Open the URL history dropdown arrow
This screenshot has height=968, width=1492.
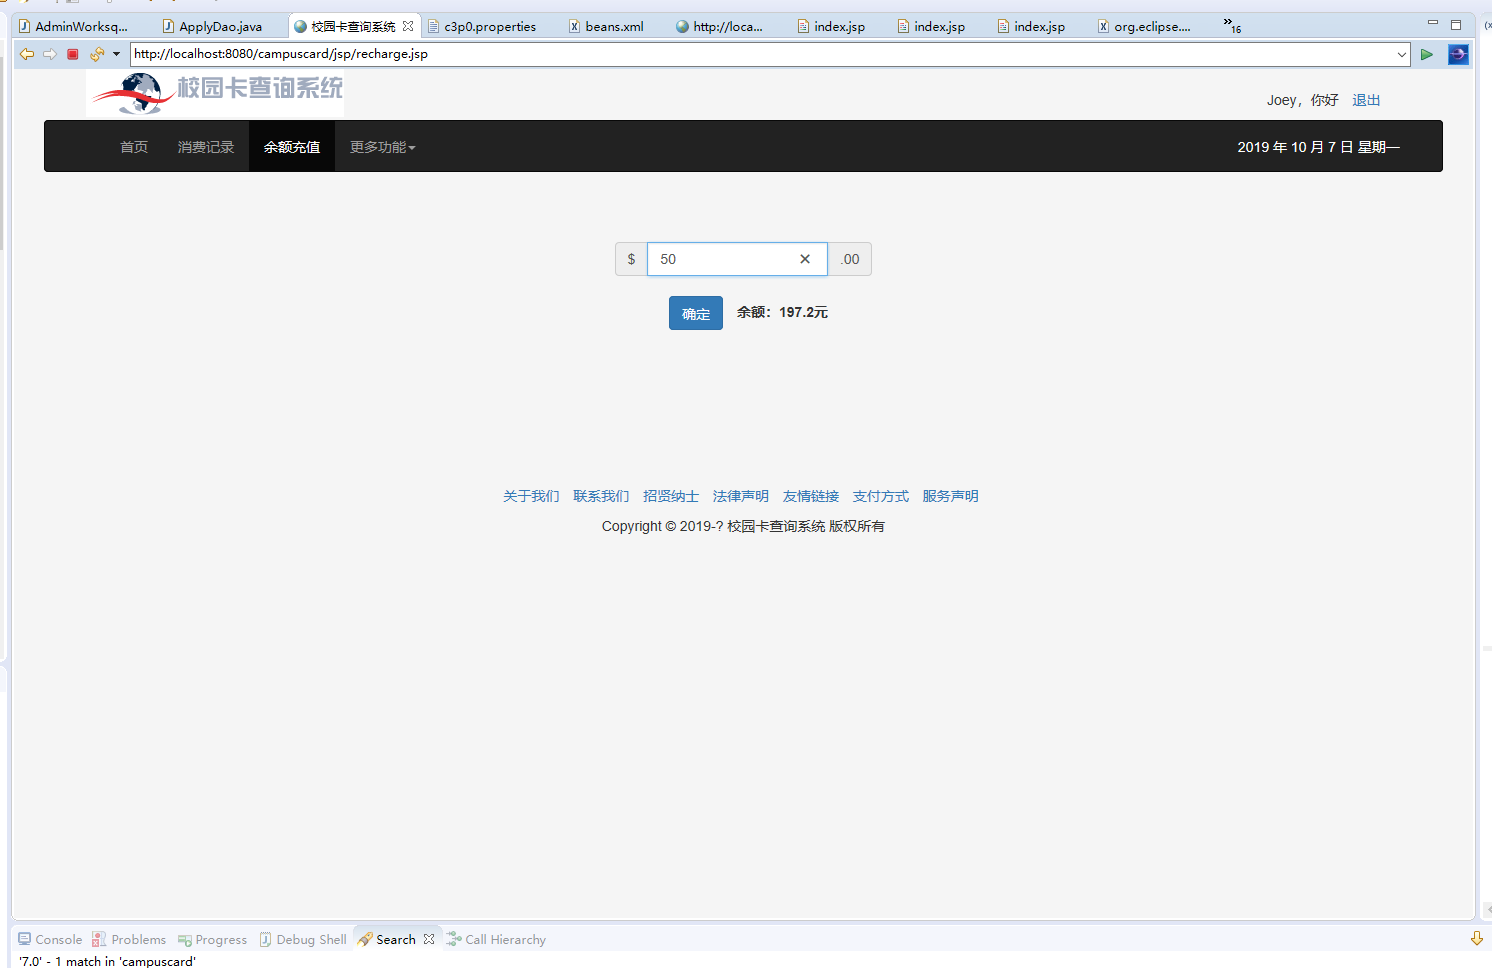[x=1402, y=54]
